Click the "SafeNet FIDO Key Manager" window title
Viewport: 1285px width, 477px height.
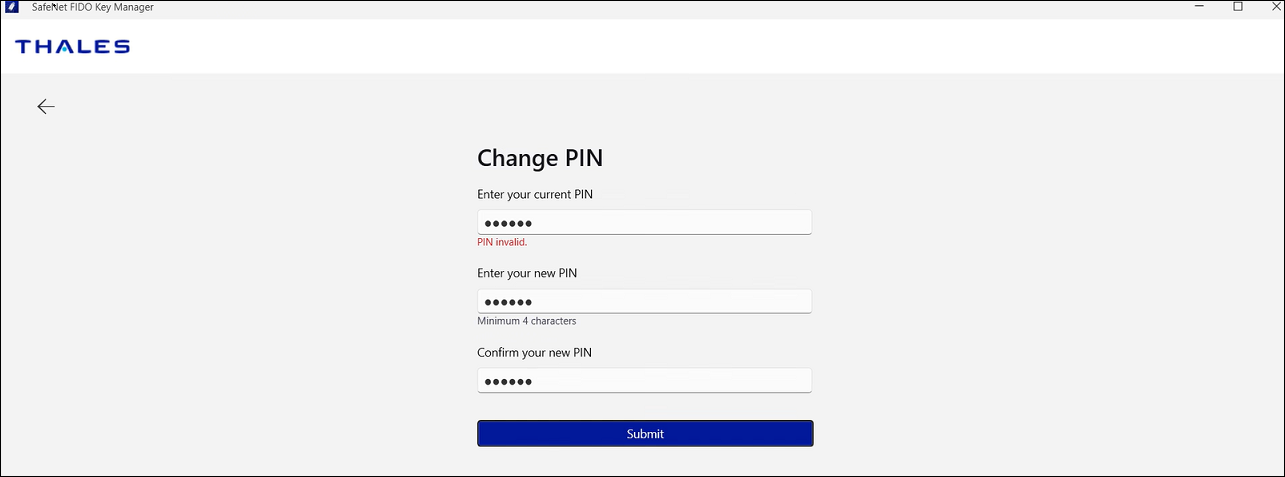click(93, 7)
